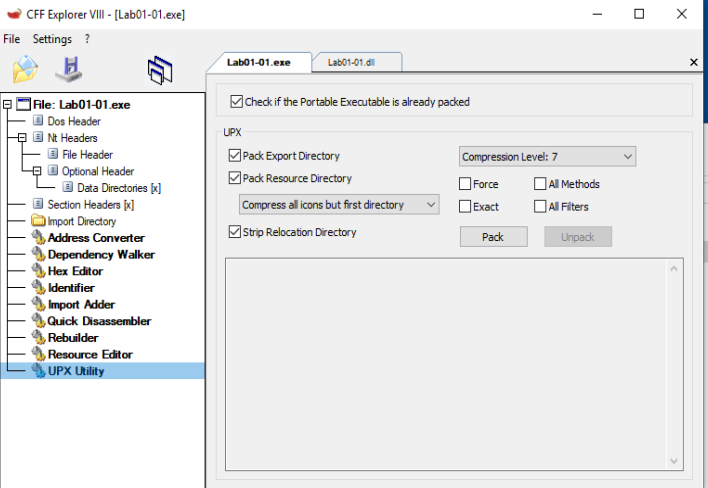
Task: Select the Dos Header tree item
Action: tap(74, 121)
